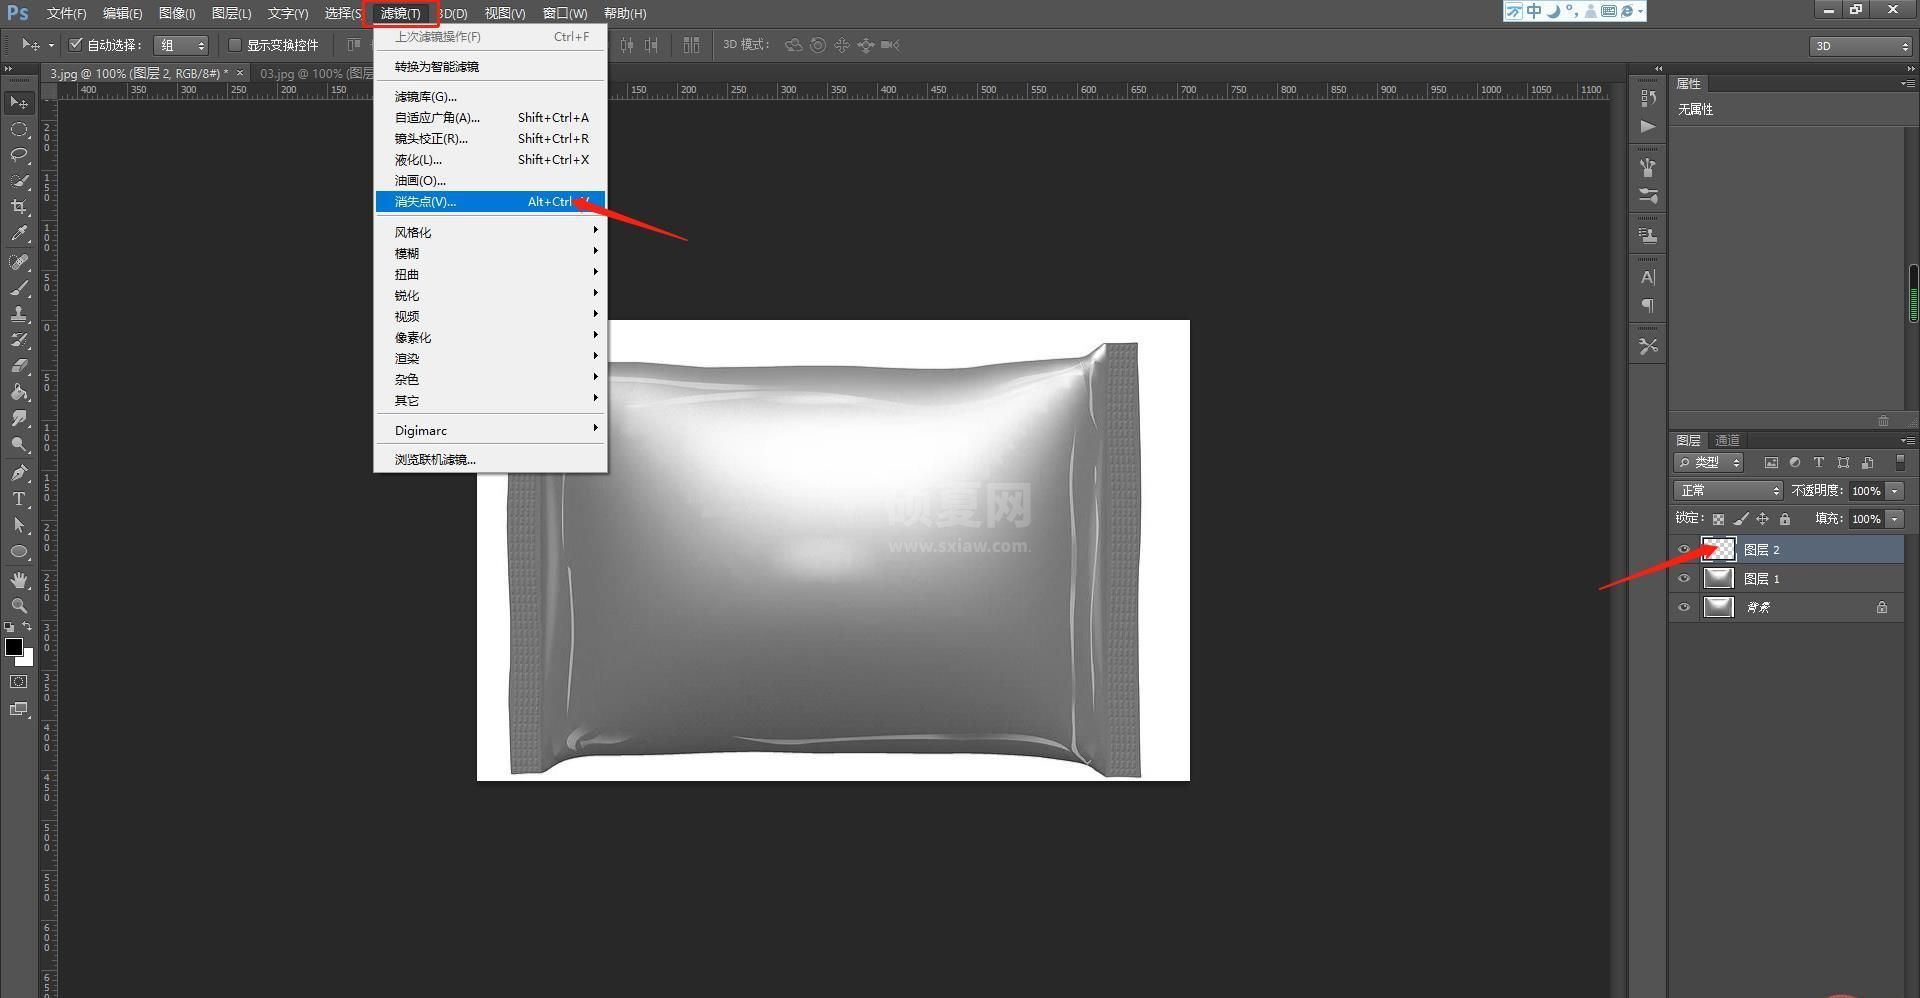Swap foreground and background colors
This screenshot has width=1920, height=998.
pyautogui.click(x=27, y=627)
